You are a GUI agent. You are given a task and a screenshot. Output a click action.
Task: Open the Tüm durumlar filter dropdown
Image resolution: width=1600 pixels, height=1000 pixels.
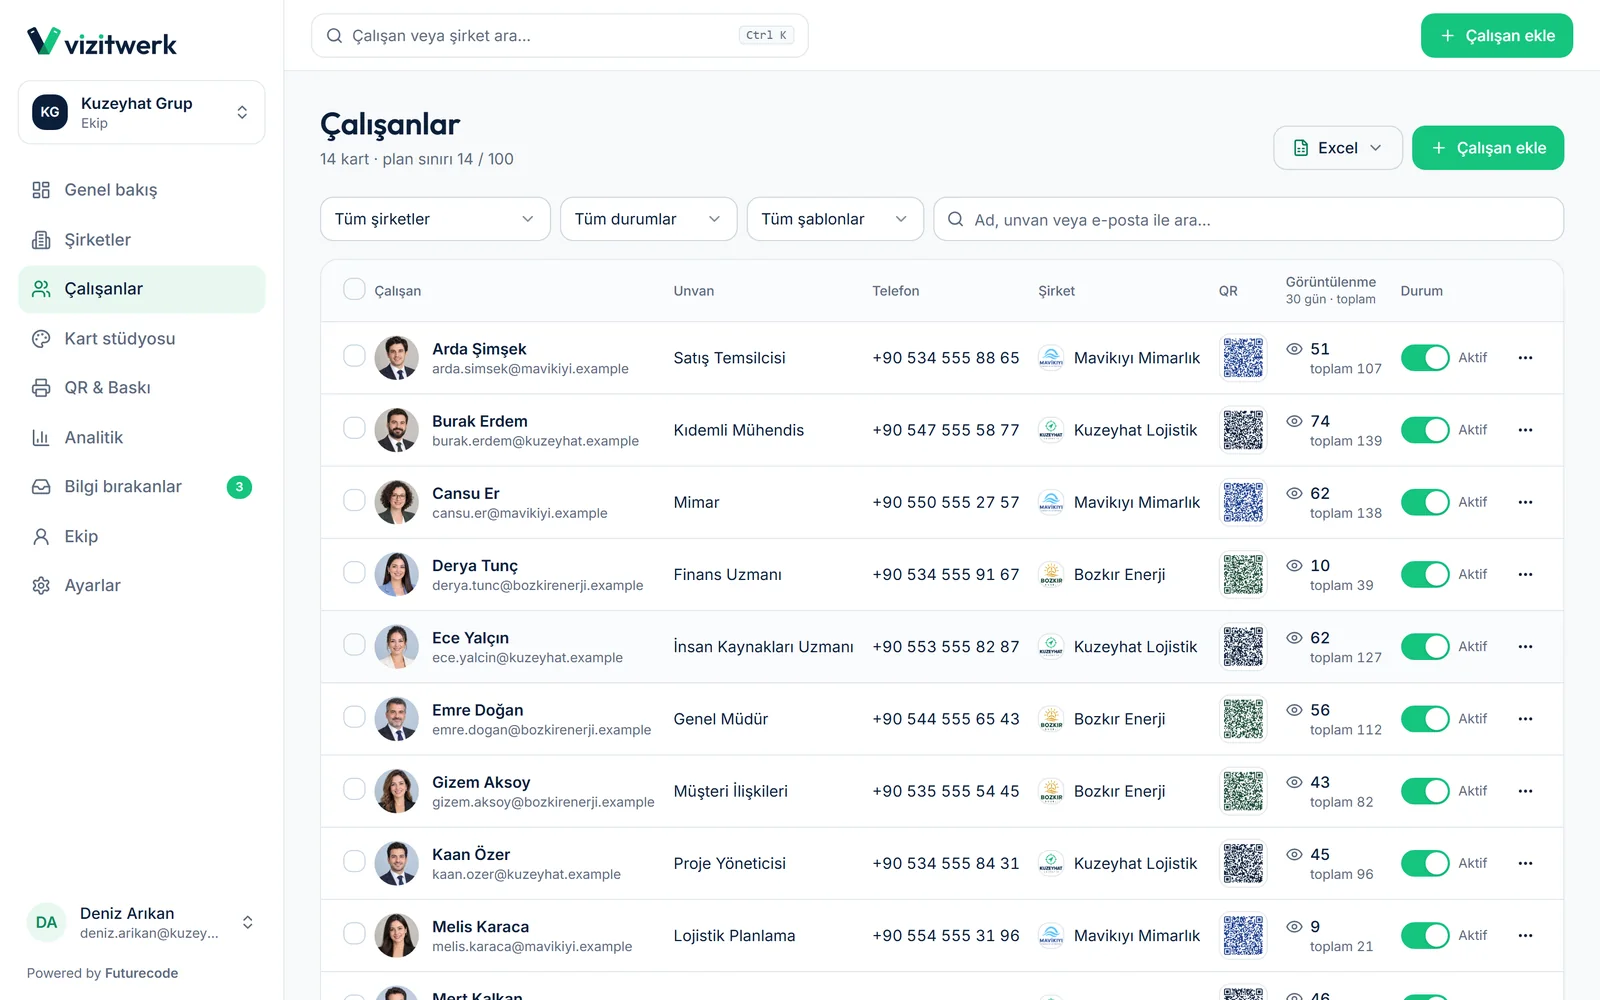[x=648, y=219]
